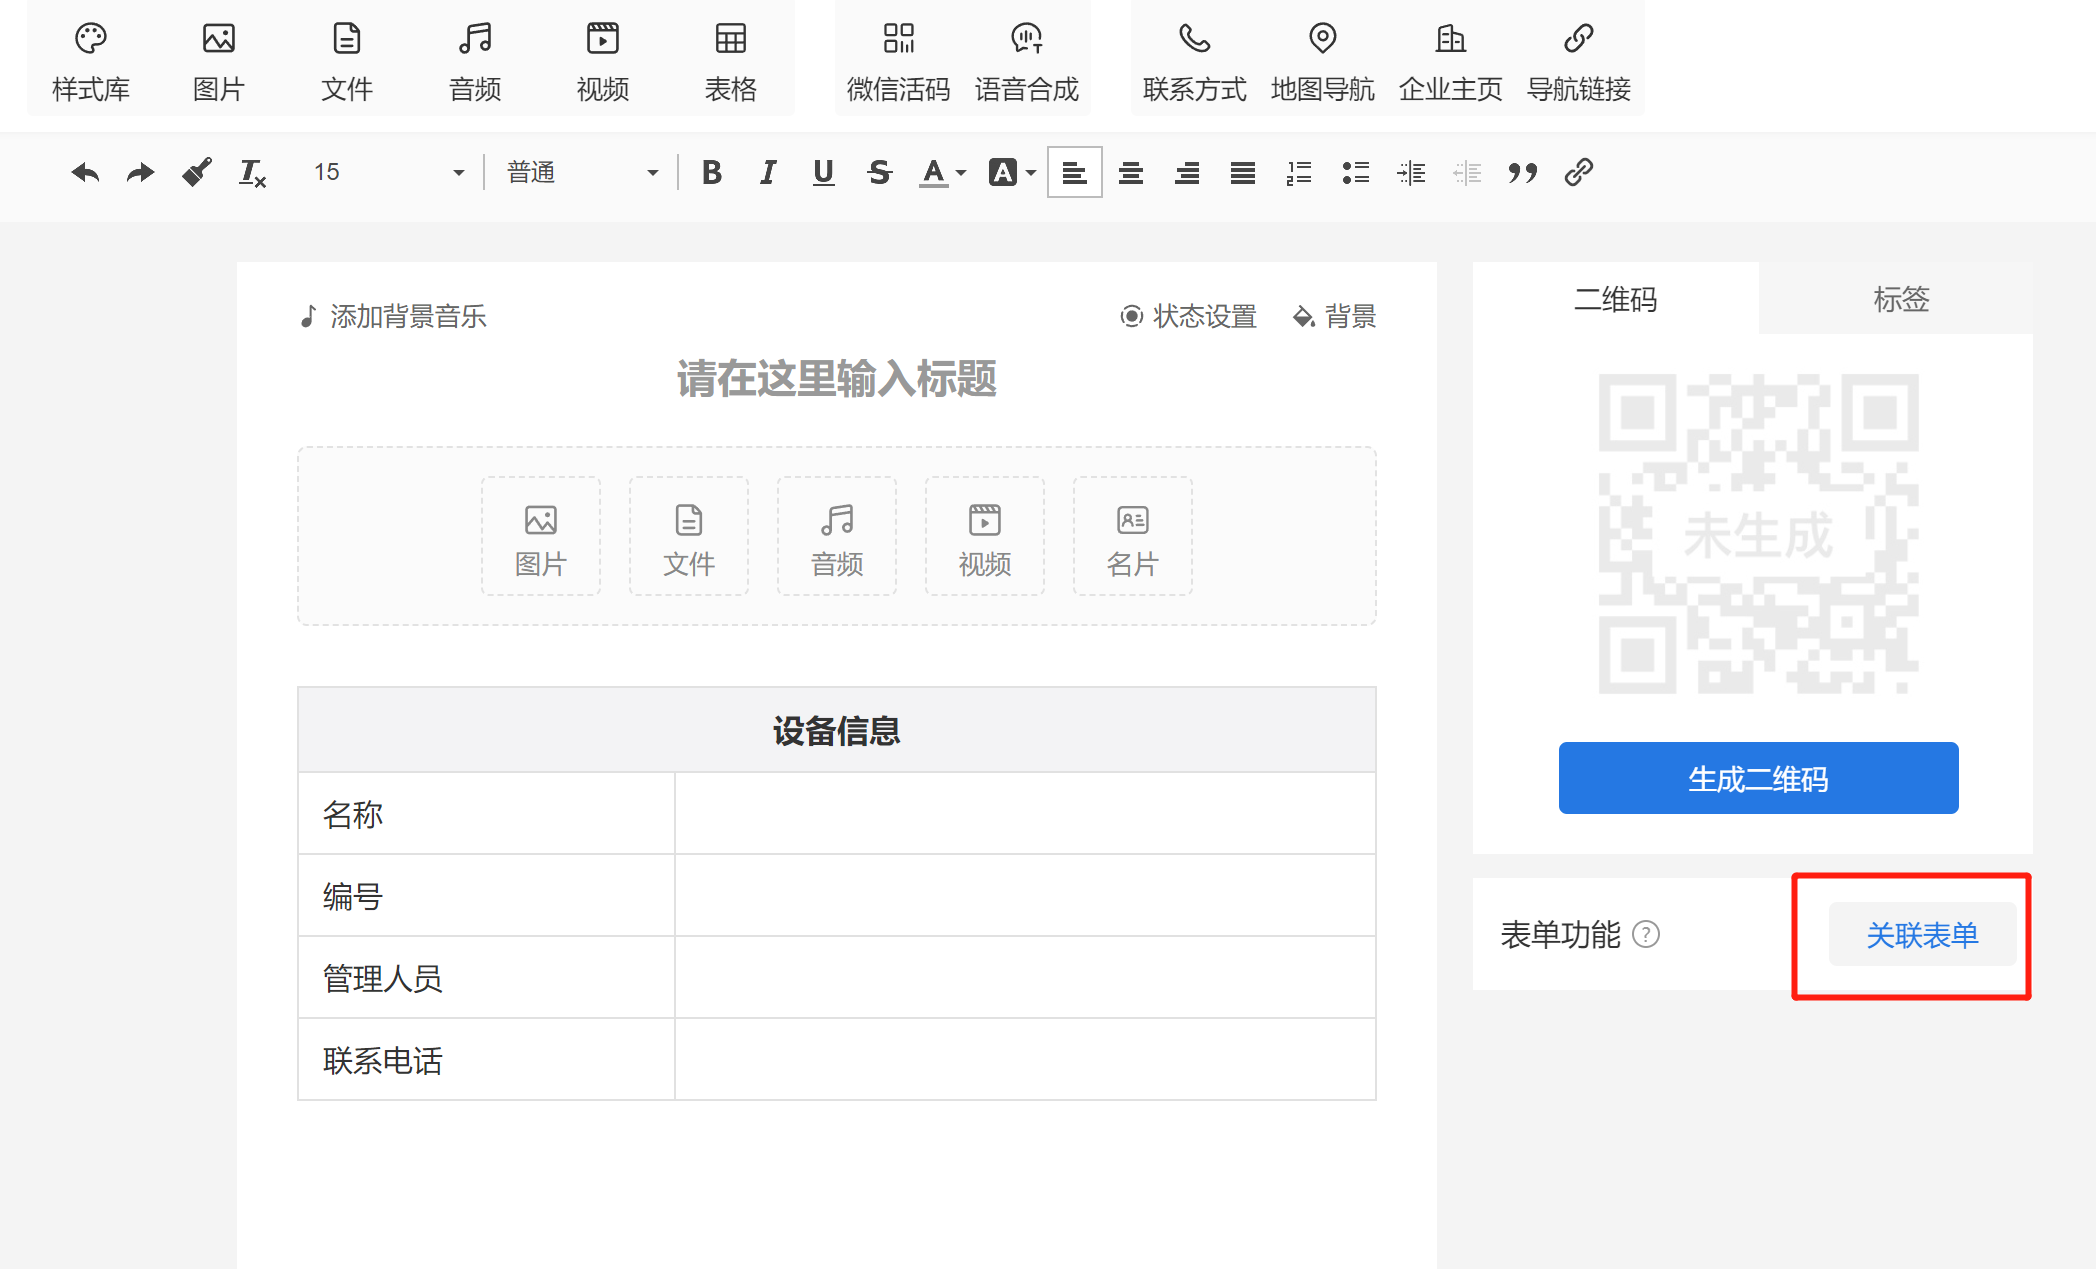Switch to the 二维码 tab
Viewport: 2096px width, 1269px height.
pos(1616,299)
